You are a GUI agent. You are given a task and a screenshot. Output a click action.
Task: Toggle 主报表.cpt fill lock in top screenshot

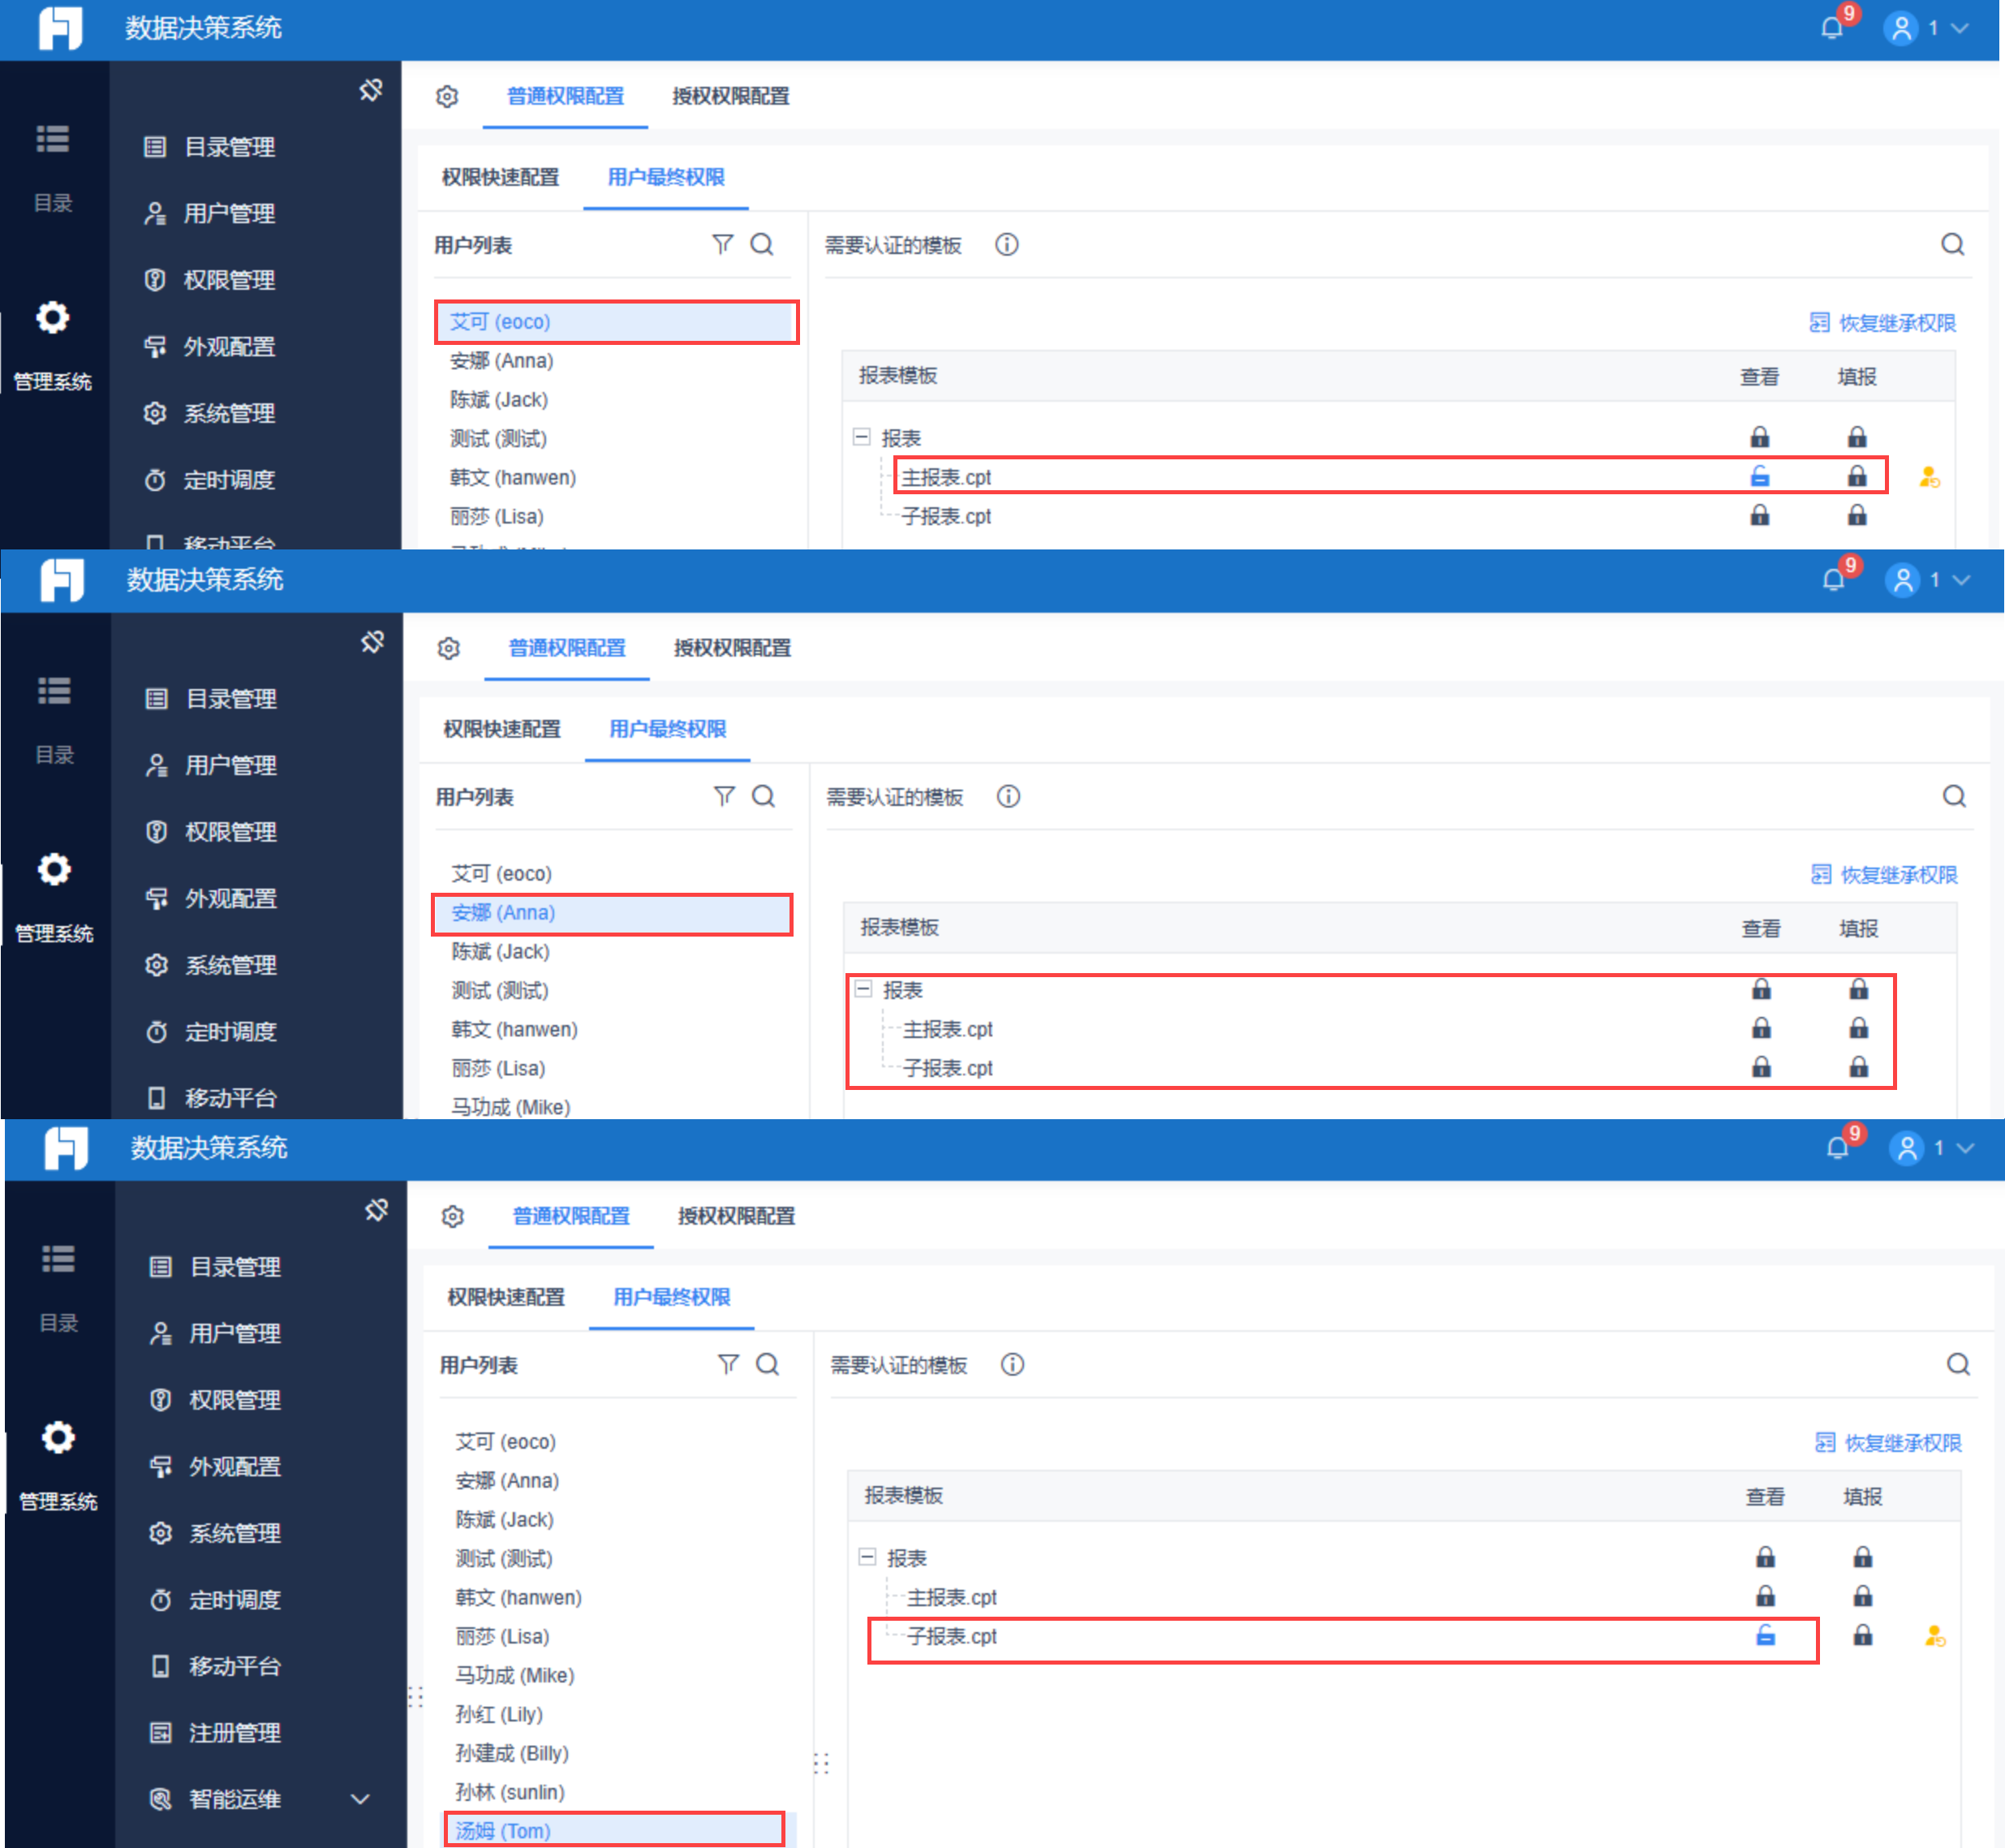1857,476
